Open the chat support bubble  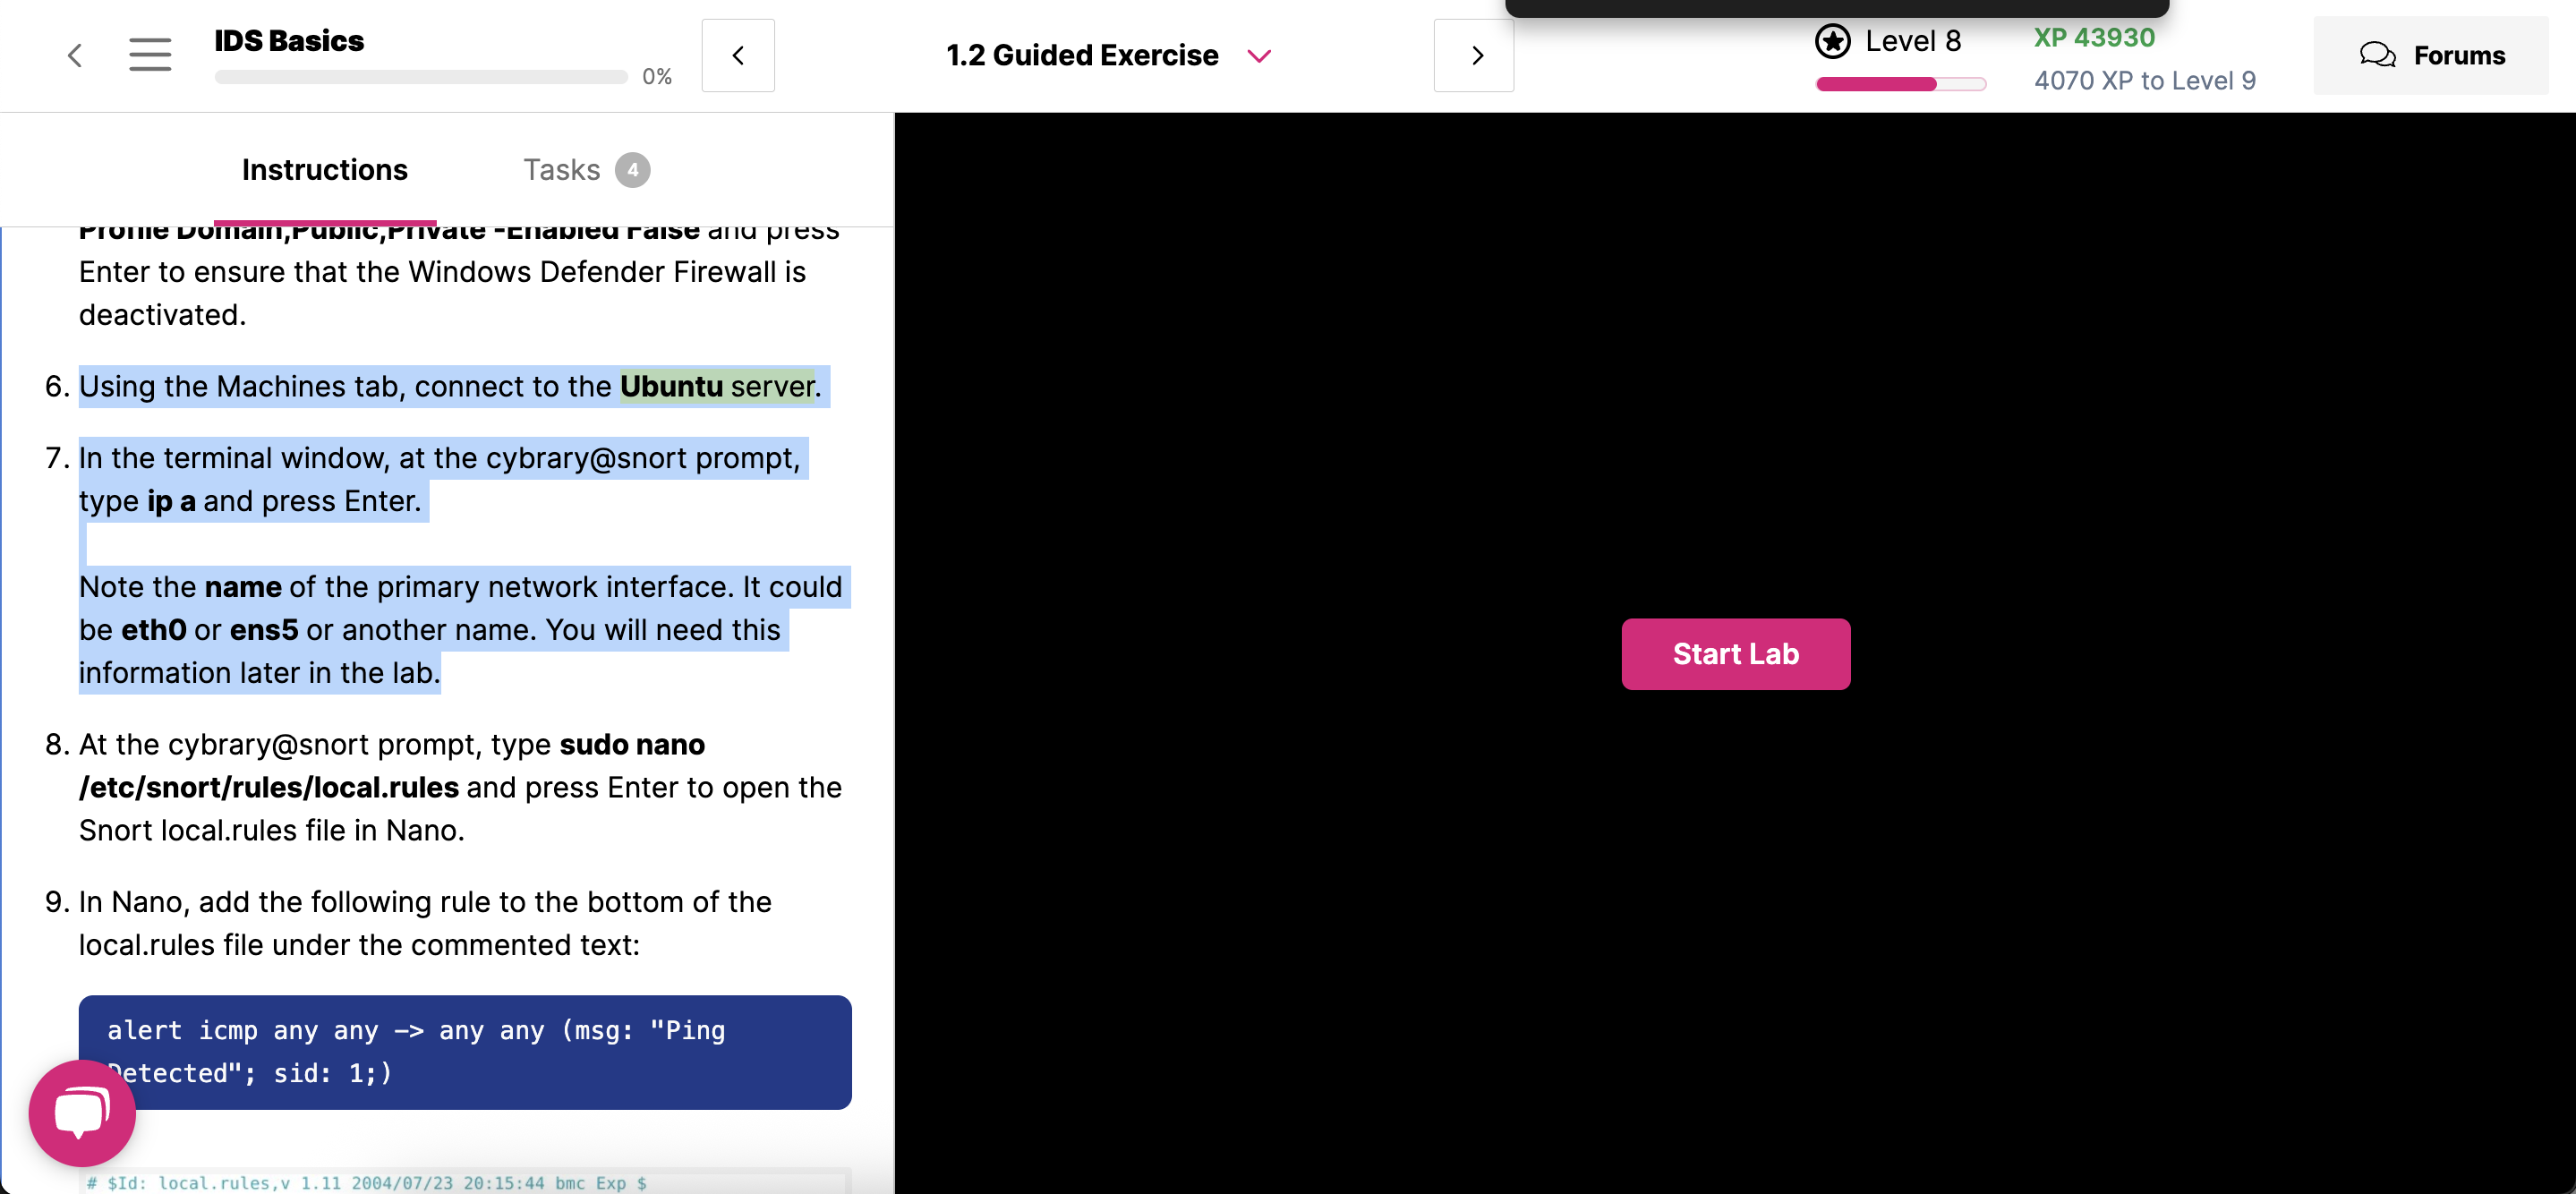[82, 1113]
